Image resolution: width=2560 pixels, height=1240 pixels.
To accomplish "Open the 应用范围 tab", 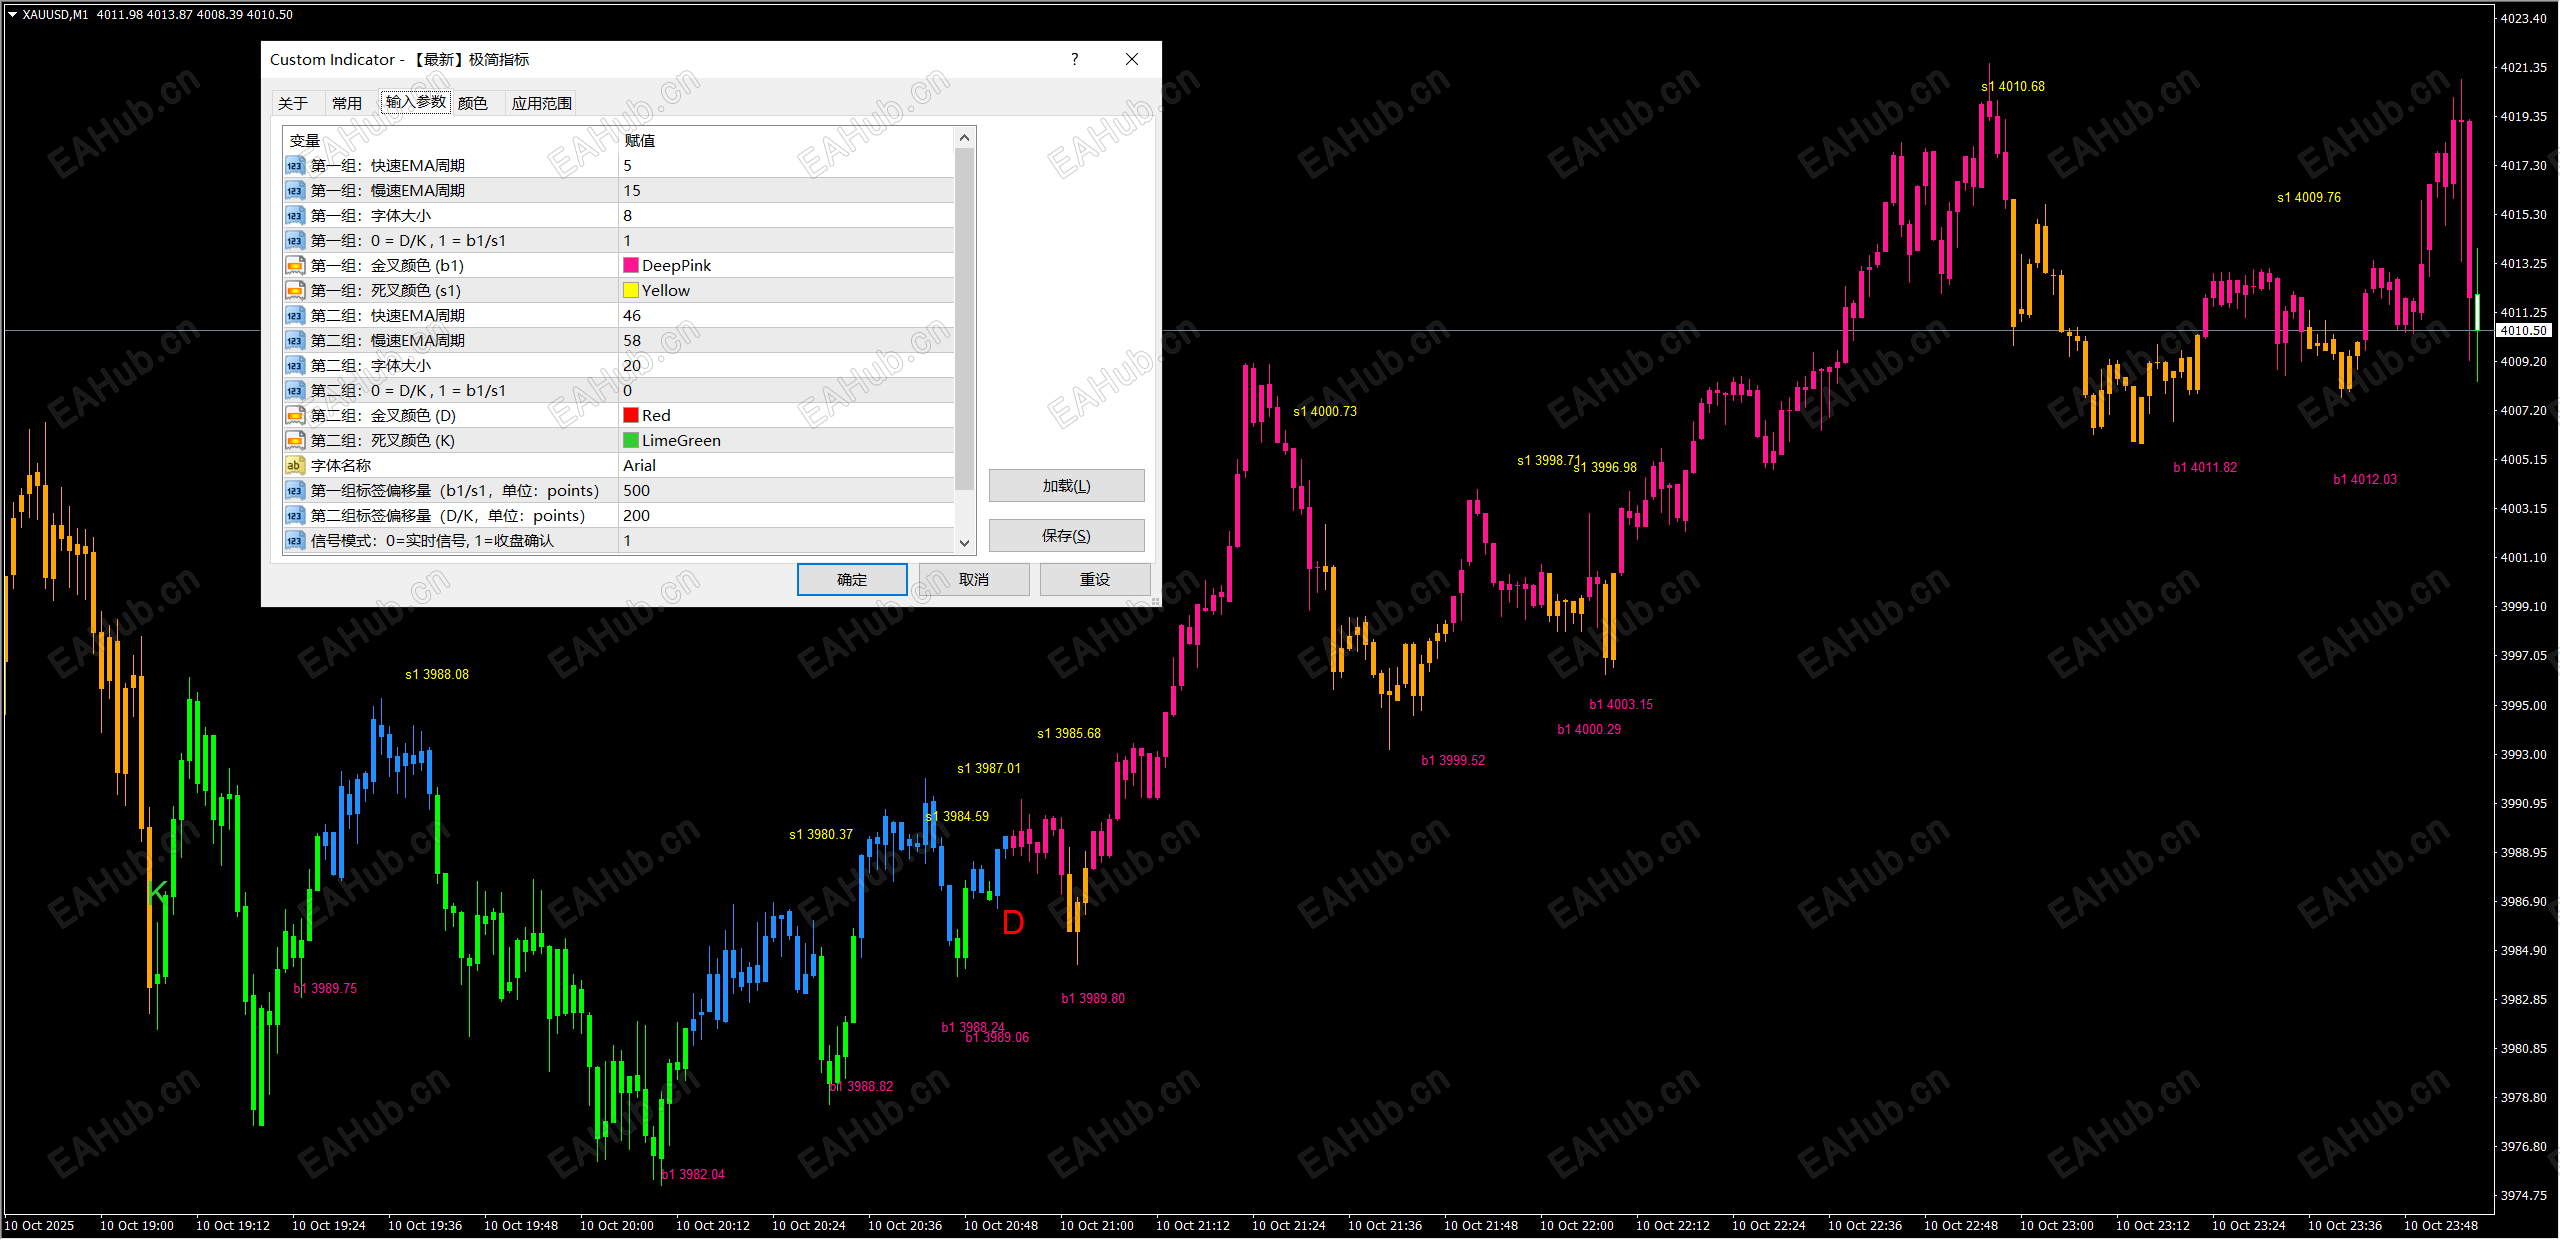I will point(541,103).
